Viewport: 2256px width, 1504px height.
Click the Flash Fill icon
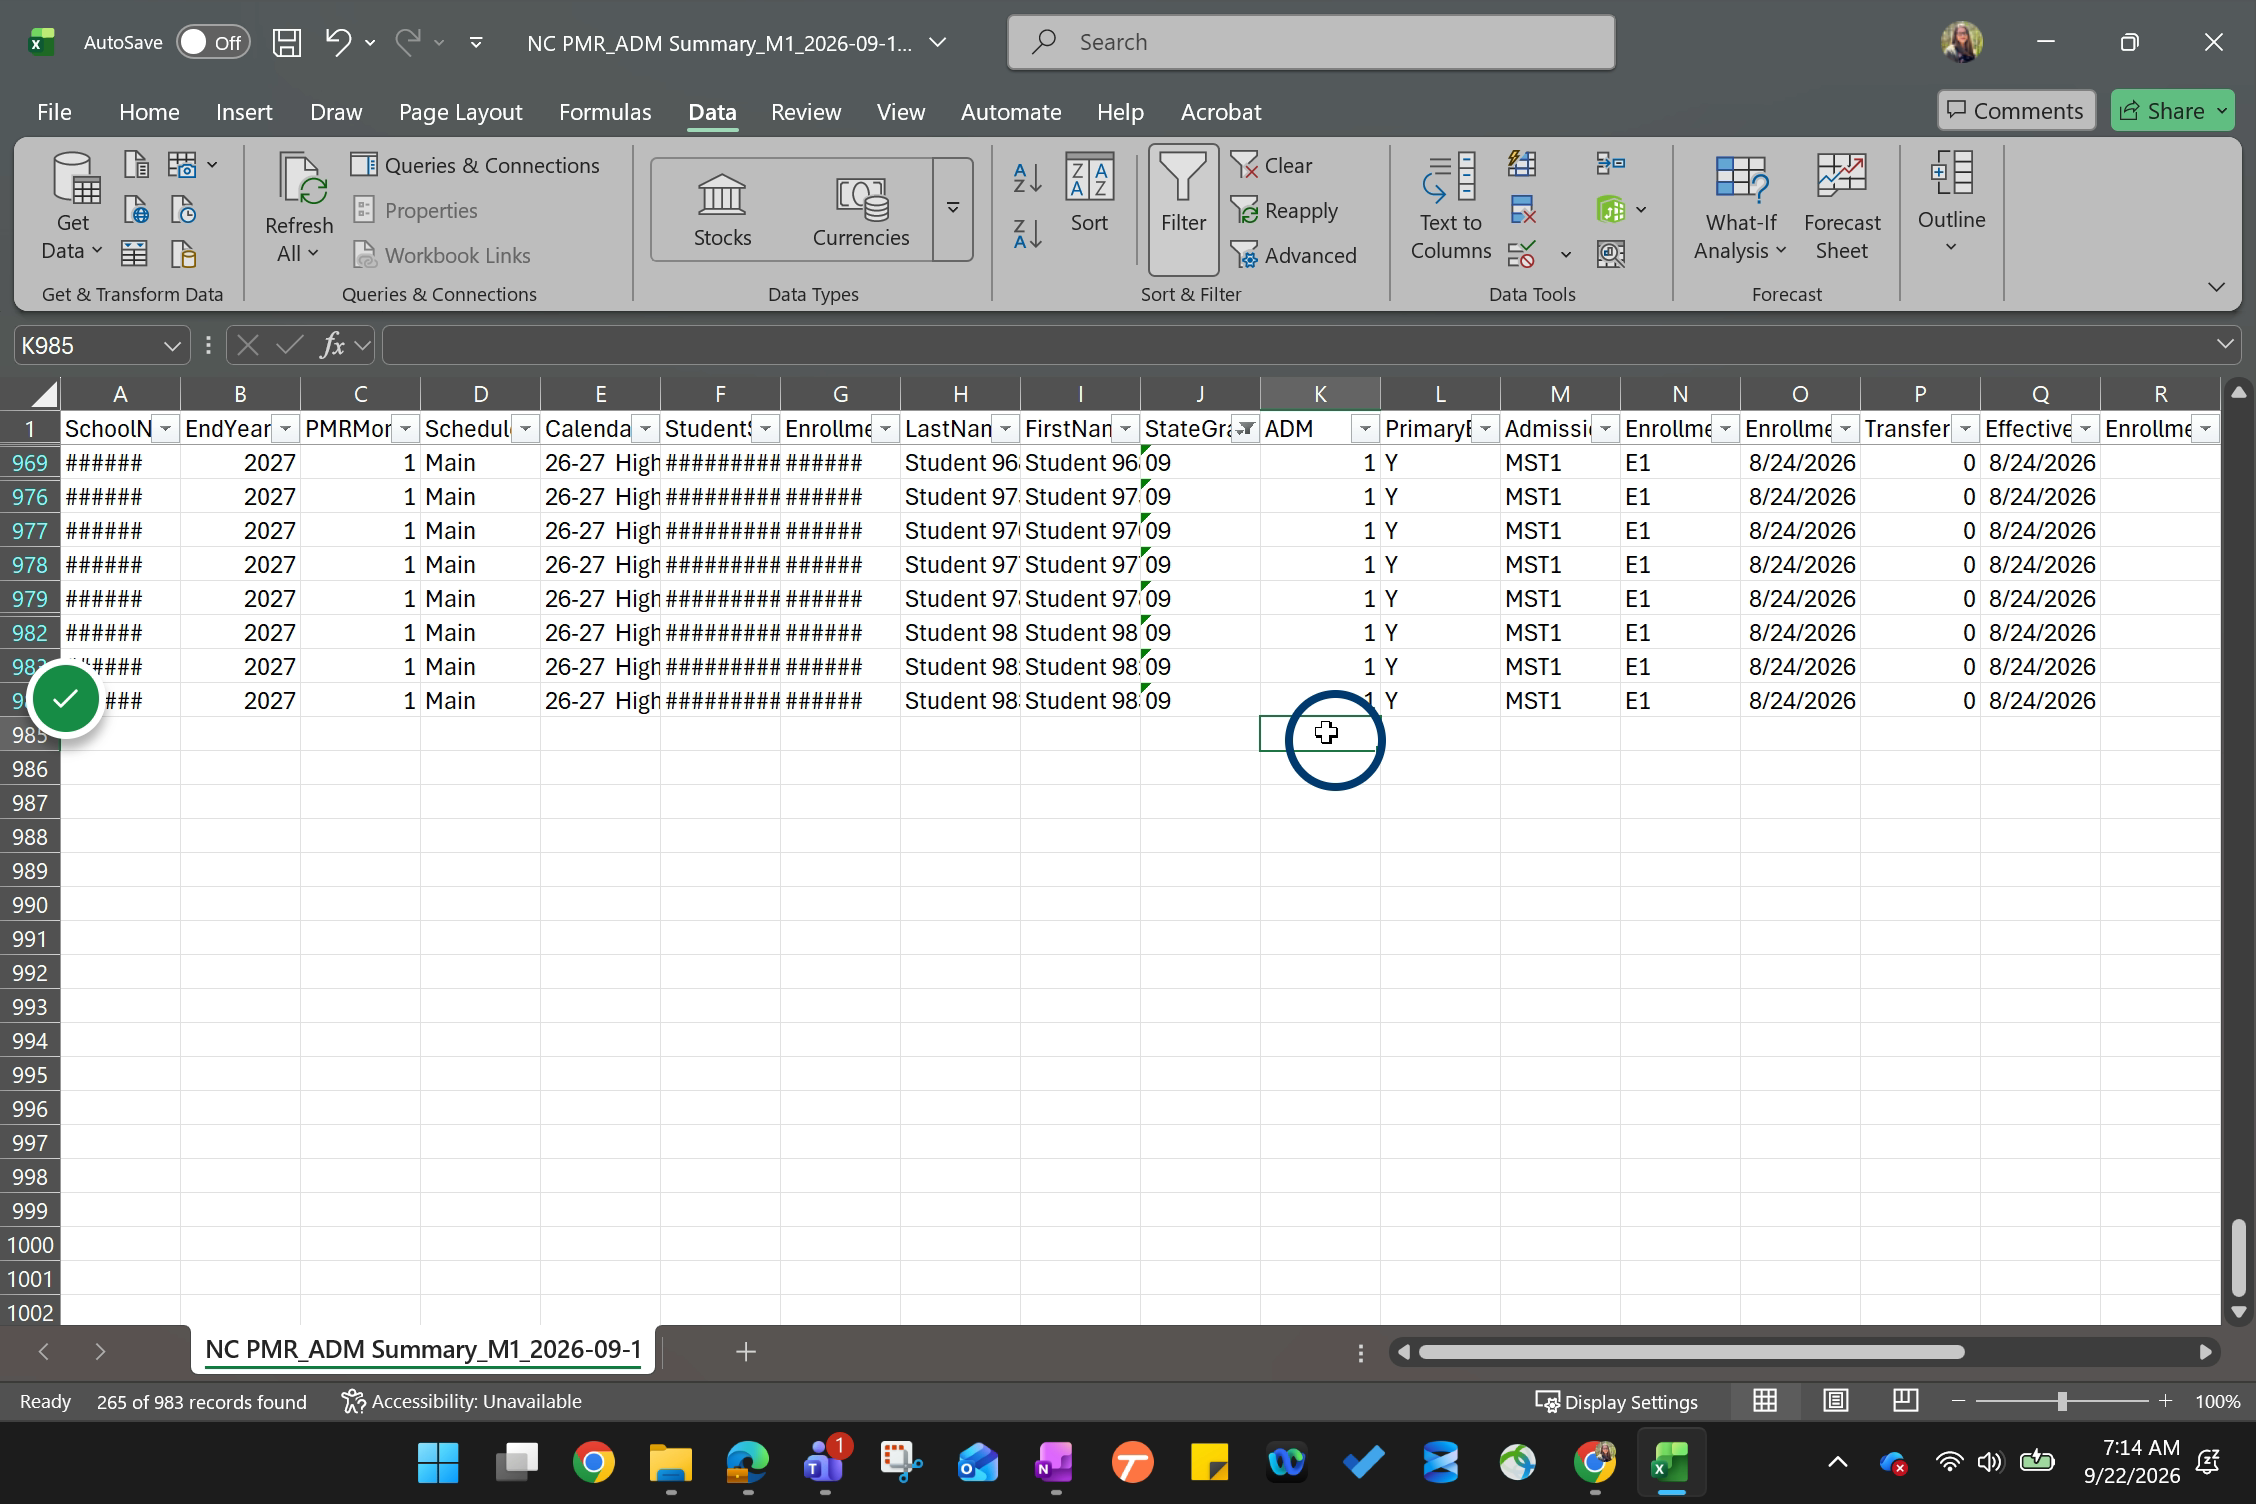(1522, 163)
